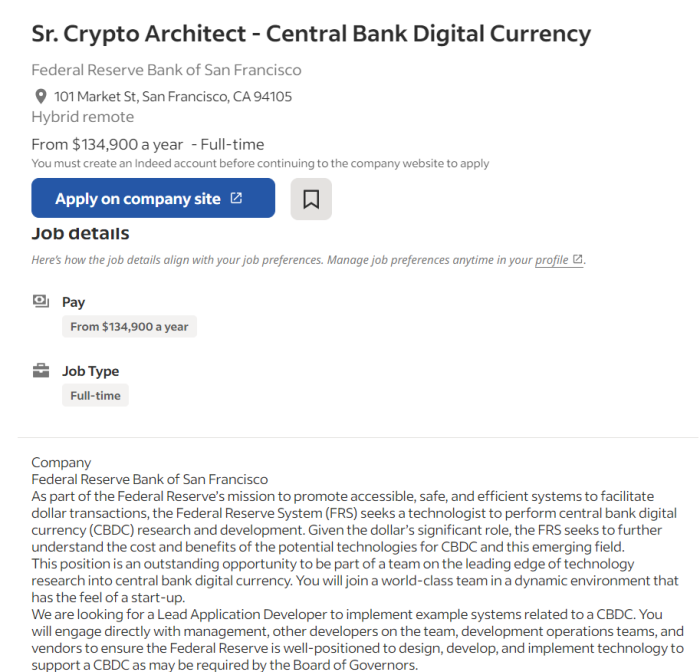Click the salary and Full-time summary line
The height and width of the screenshot is (672, 700).
[x=148, y=145]
